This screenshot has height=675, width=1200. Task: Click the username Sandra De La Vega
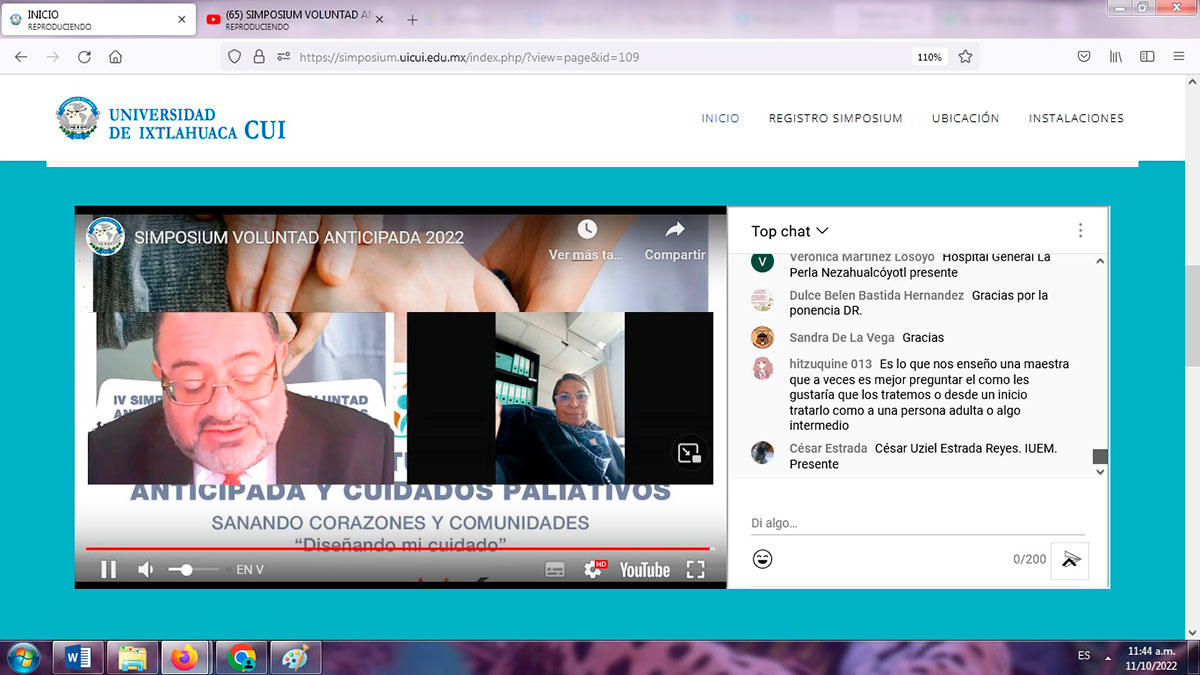click(x=842, y=338)
